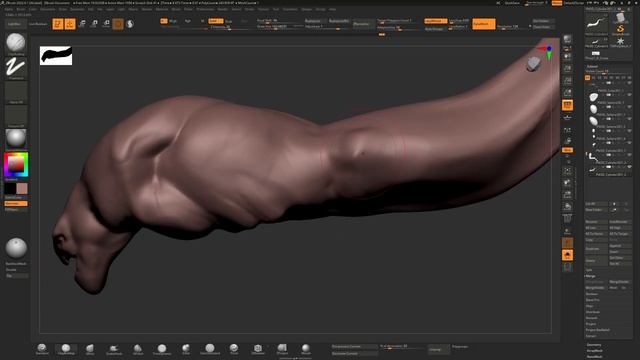
Task: Click the Sculptris Pro icon
Action: tap(130, 24)
